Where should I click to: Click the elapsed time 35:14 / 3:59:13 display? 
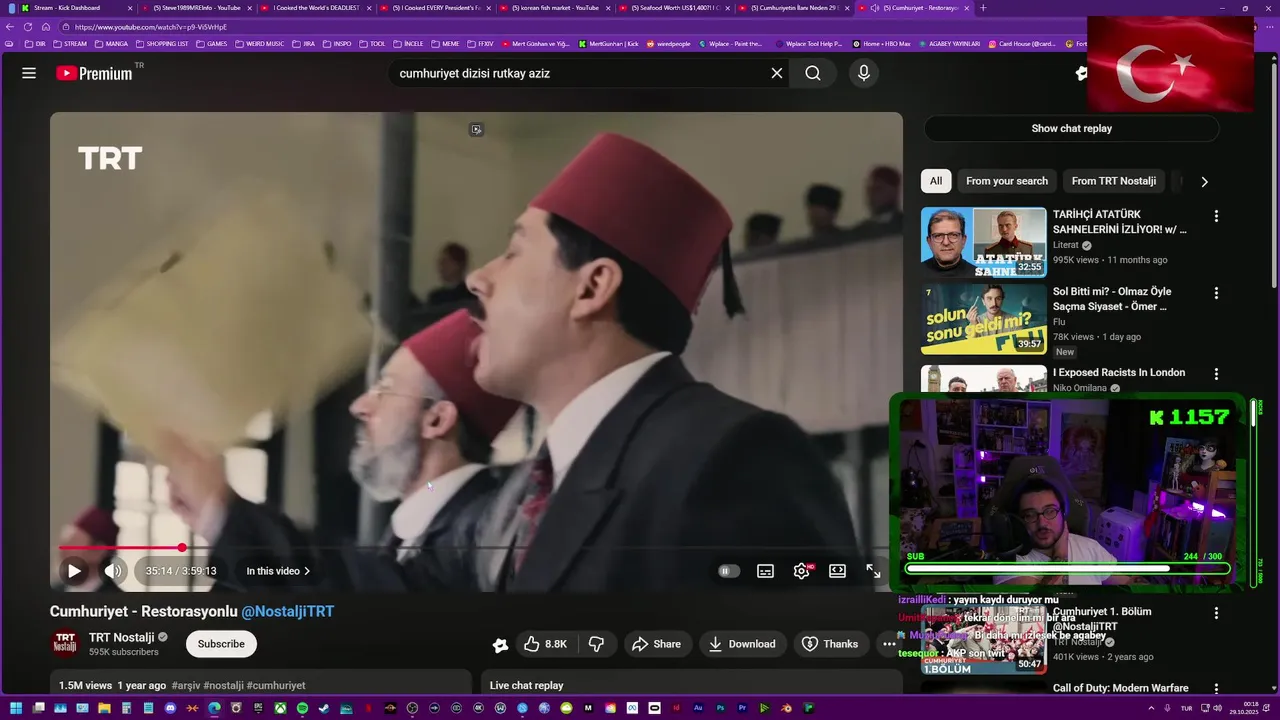point(181,571)
